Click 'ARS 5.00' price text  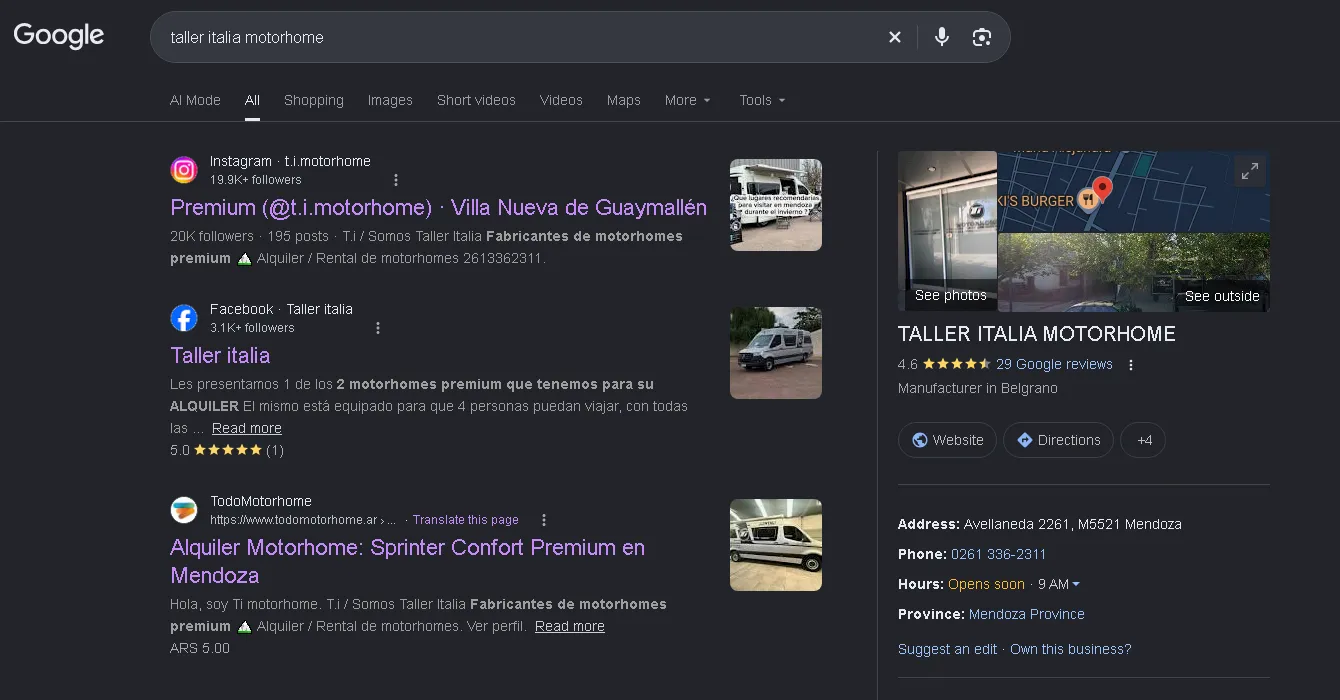click(x=200, y=648)
